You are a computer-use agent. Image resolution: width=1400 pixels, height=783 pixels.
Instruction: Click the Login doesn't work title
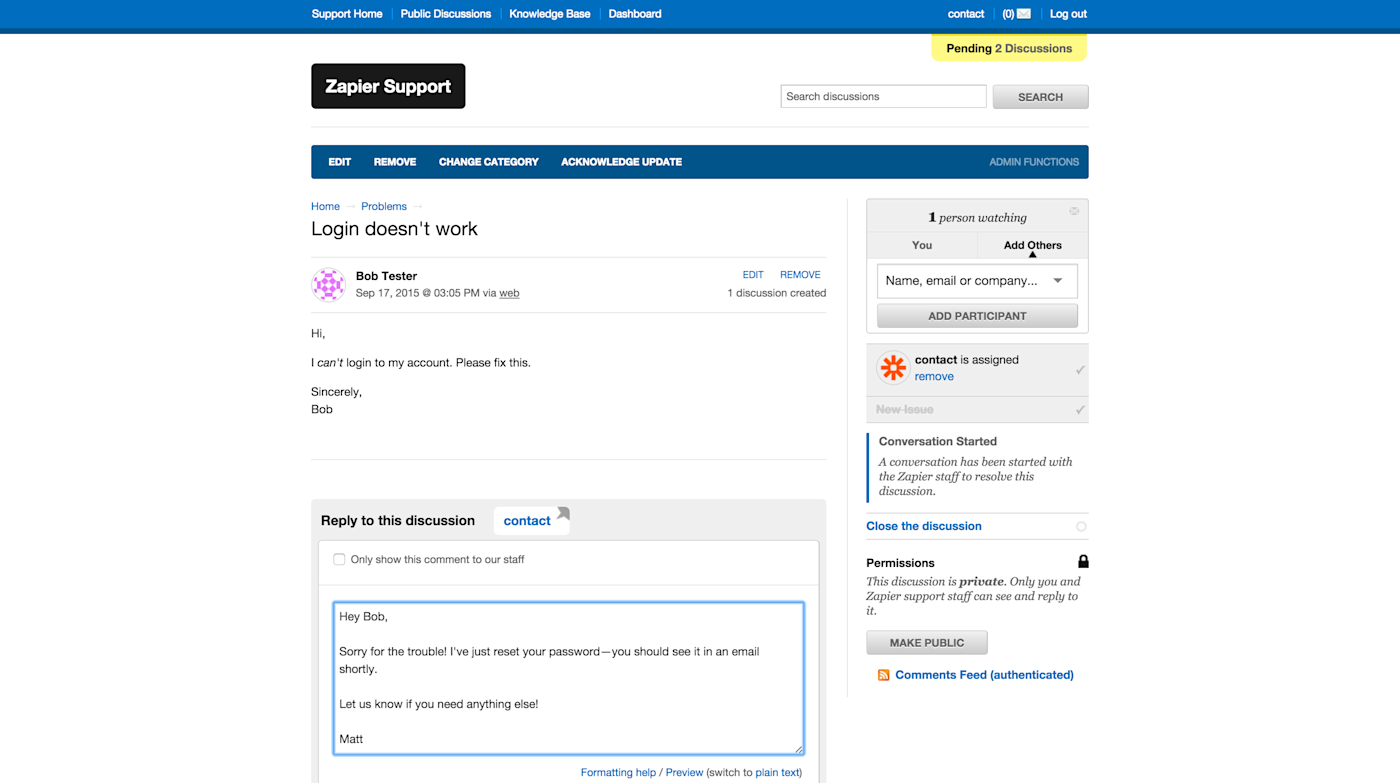point(394,229)
